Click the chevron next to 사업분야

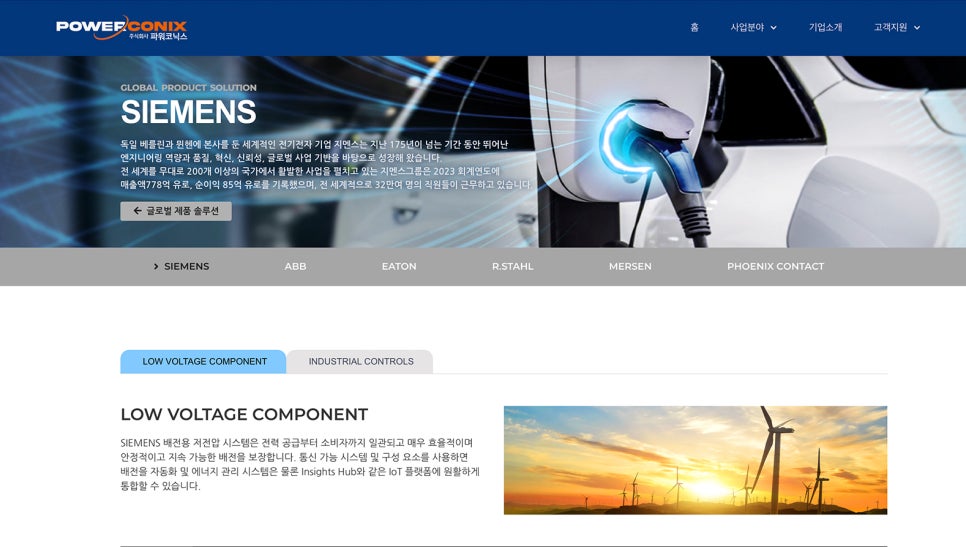point(773,28)
